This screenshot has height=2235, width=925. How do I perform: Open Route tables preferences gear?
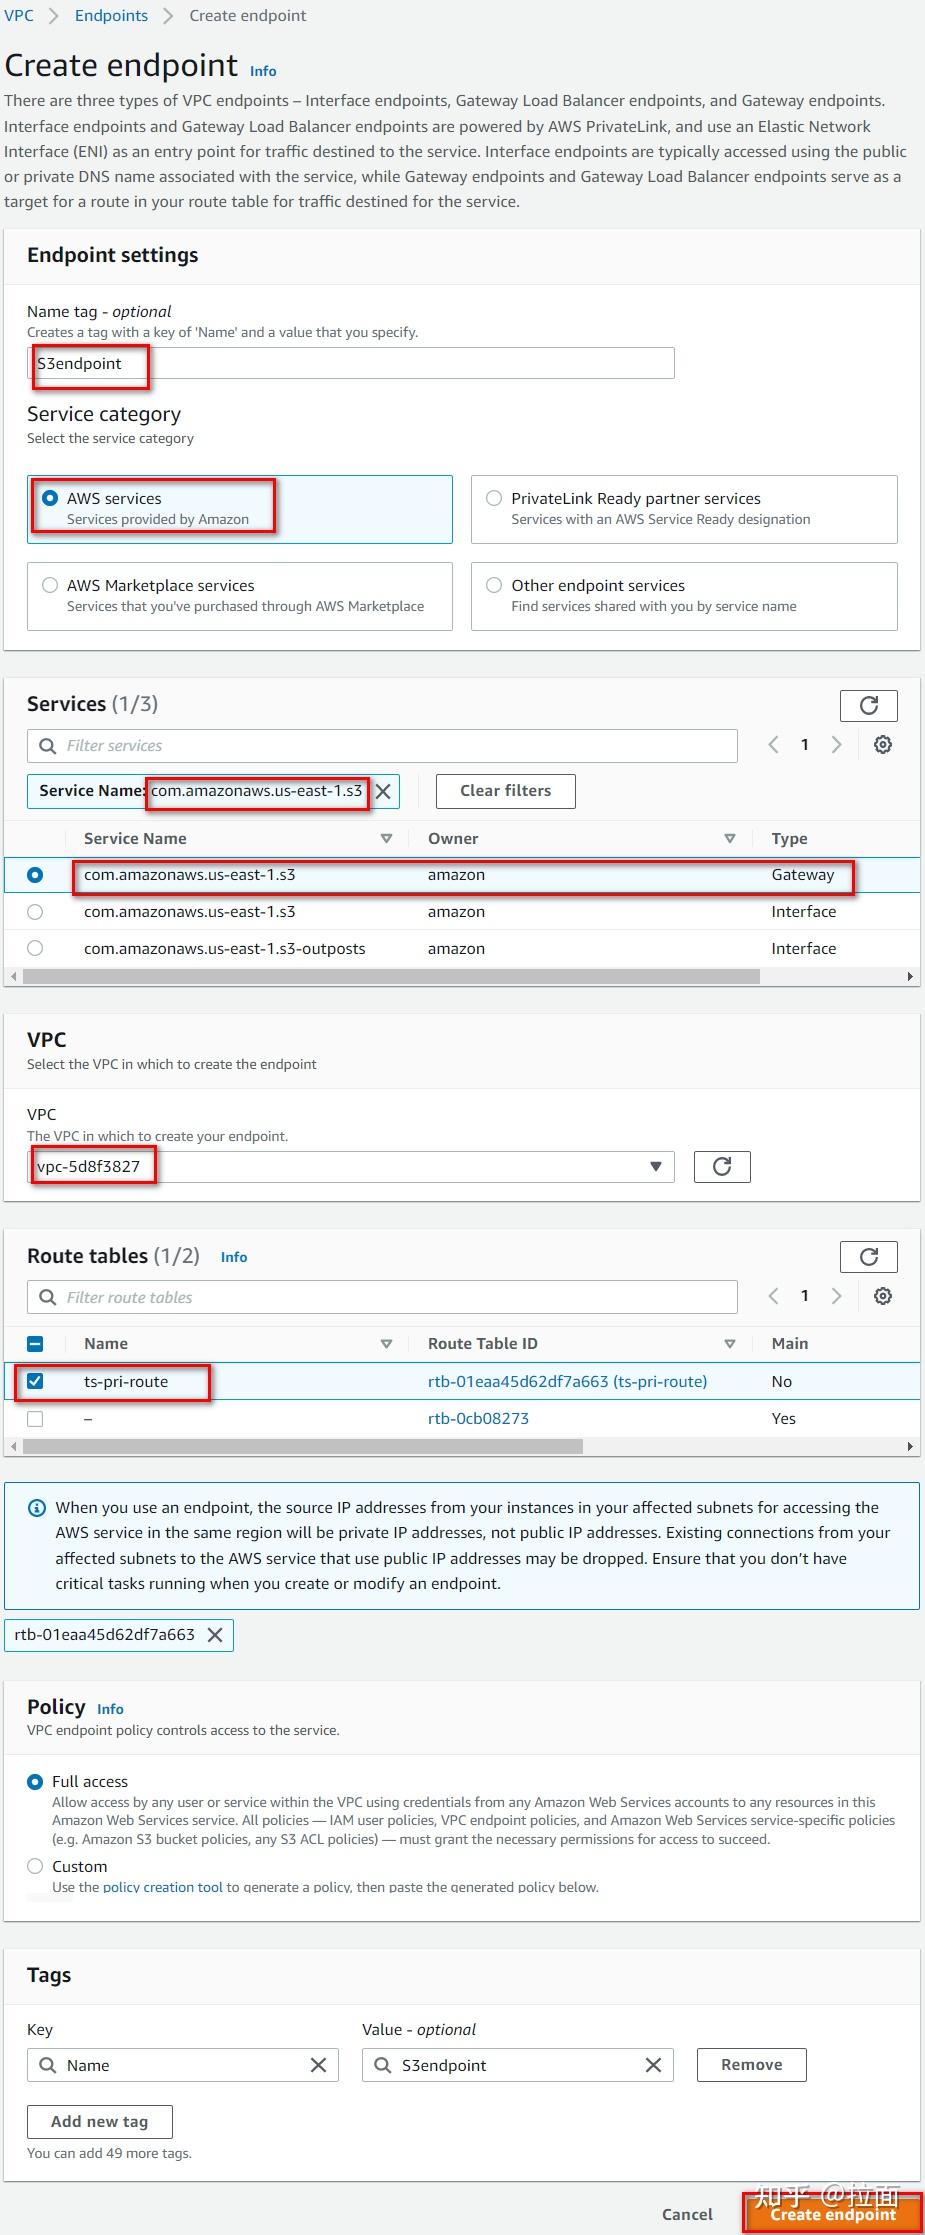[882, 1295]
